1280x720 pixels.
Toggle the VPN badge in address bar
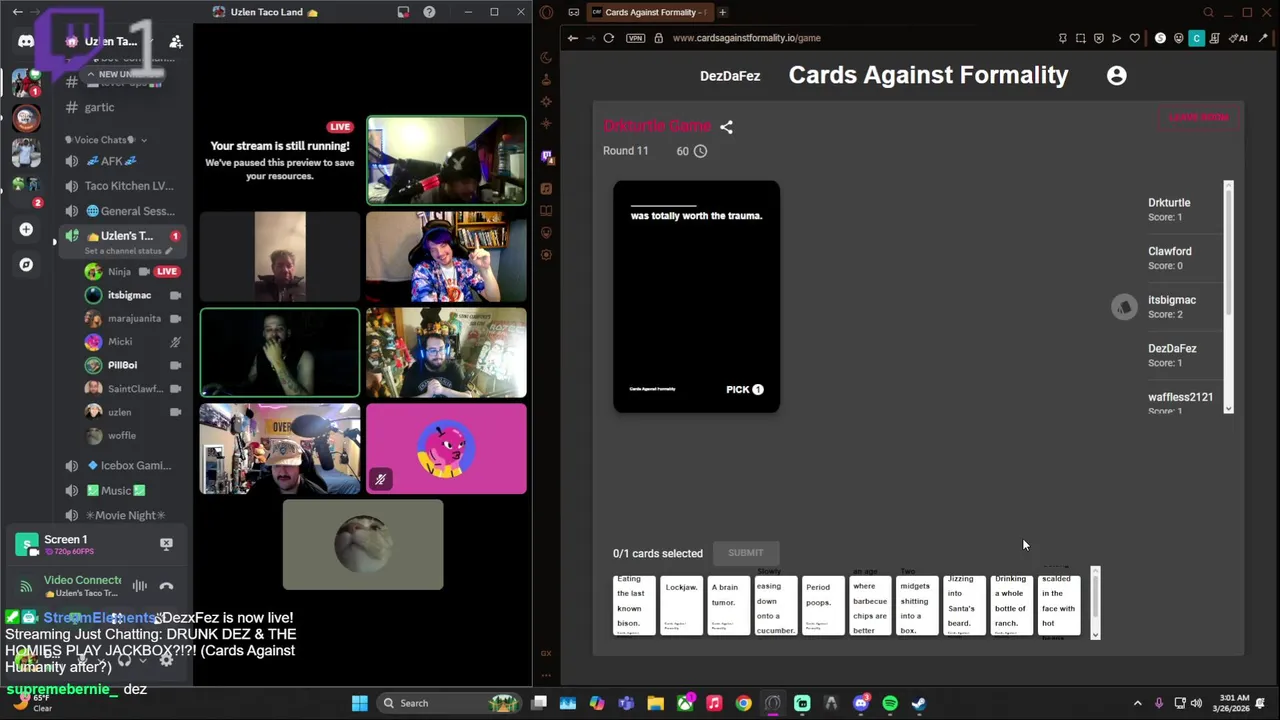click(635, 38)
